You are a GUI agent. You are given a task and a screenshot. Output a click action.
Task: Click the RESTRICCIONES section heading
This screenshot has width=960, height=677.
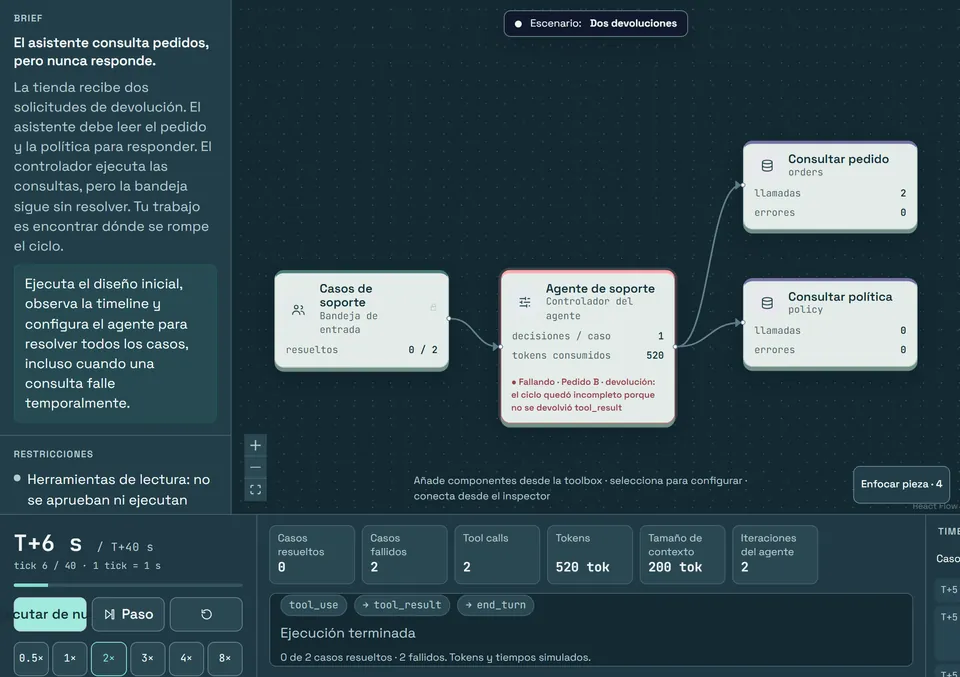(x=53, y=454)
